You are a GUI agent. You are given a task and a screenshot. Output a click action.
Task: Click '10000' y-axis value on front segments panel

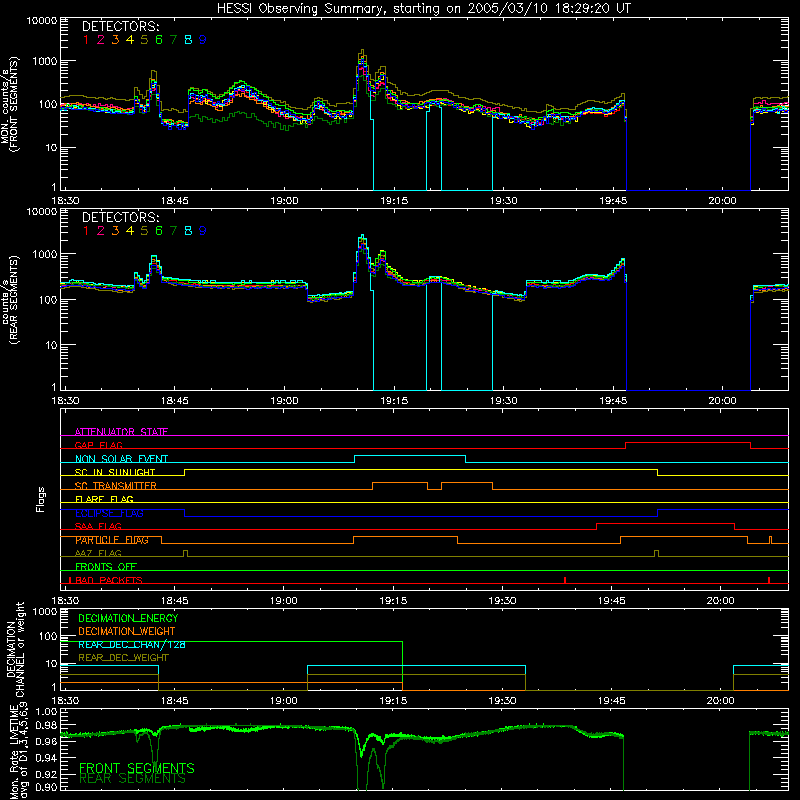click(42, 20)
